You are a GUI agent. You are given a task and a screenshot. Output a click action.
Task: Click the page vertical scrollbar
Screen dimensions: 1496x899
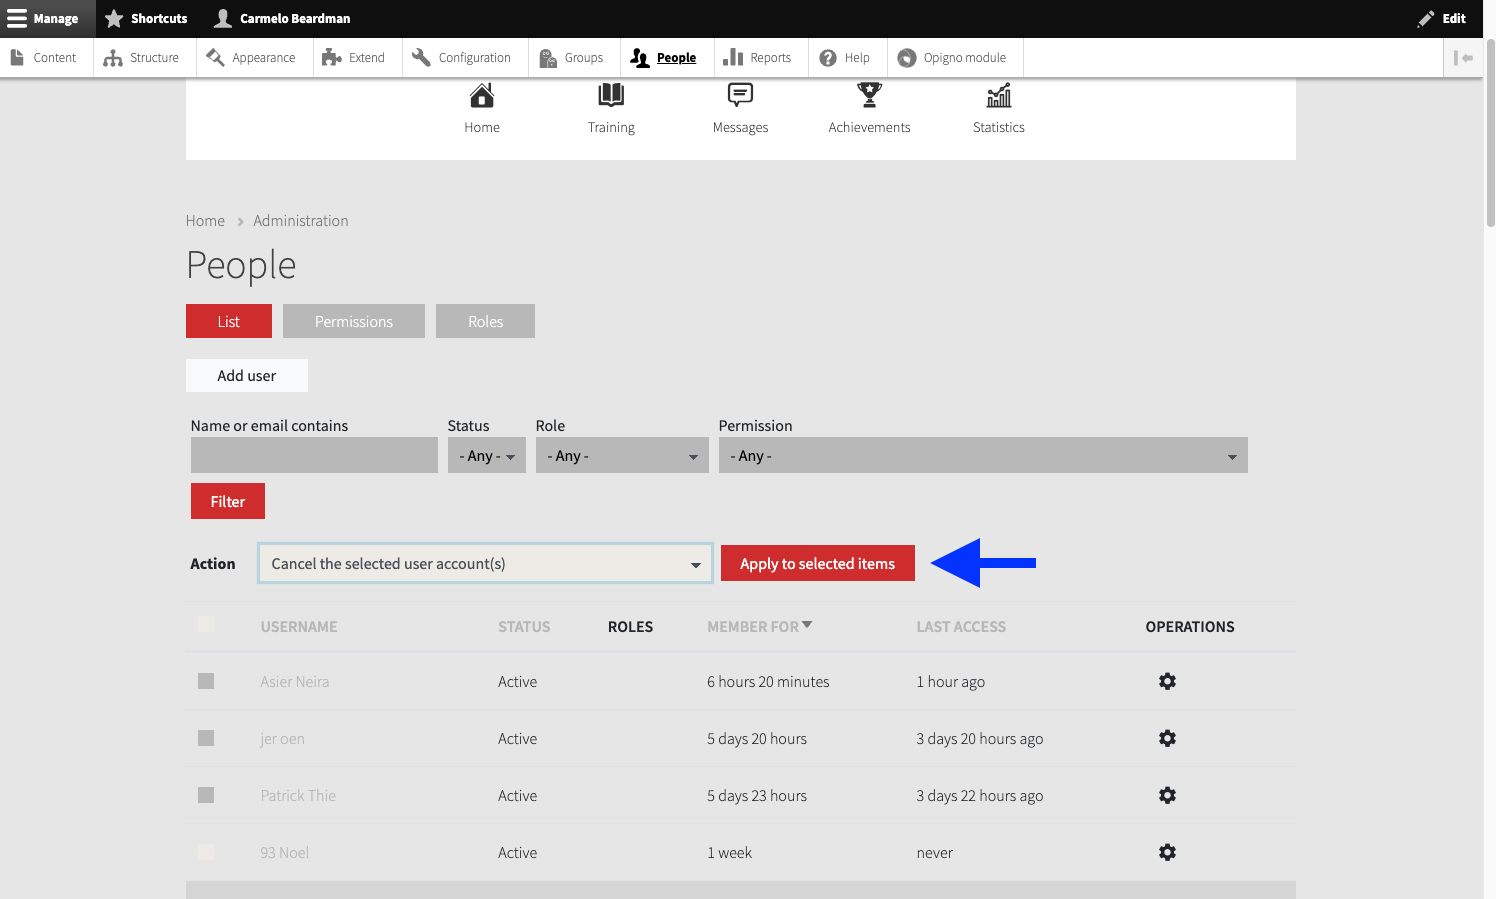[x=1490, y=133]
